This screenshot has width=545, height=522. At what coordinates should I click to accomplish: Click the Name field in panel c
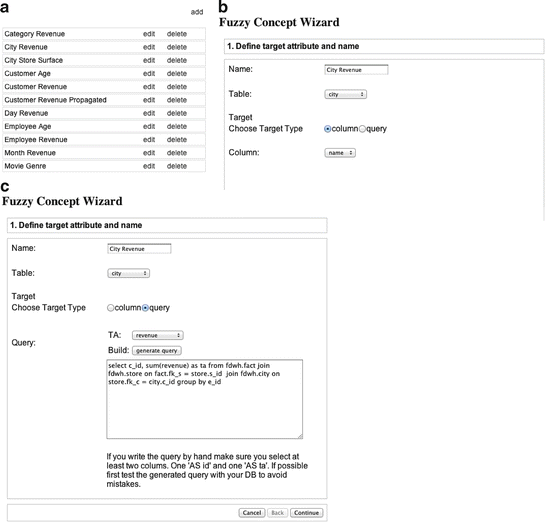click(x=139, y=248)
